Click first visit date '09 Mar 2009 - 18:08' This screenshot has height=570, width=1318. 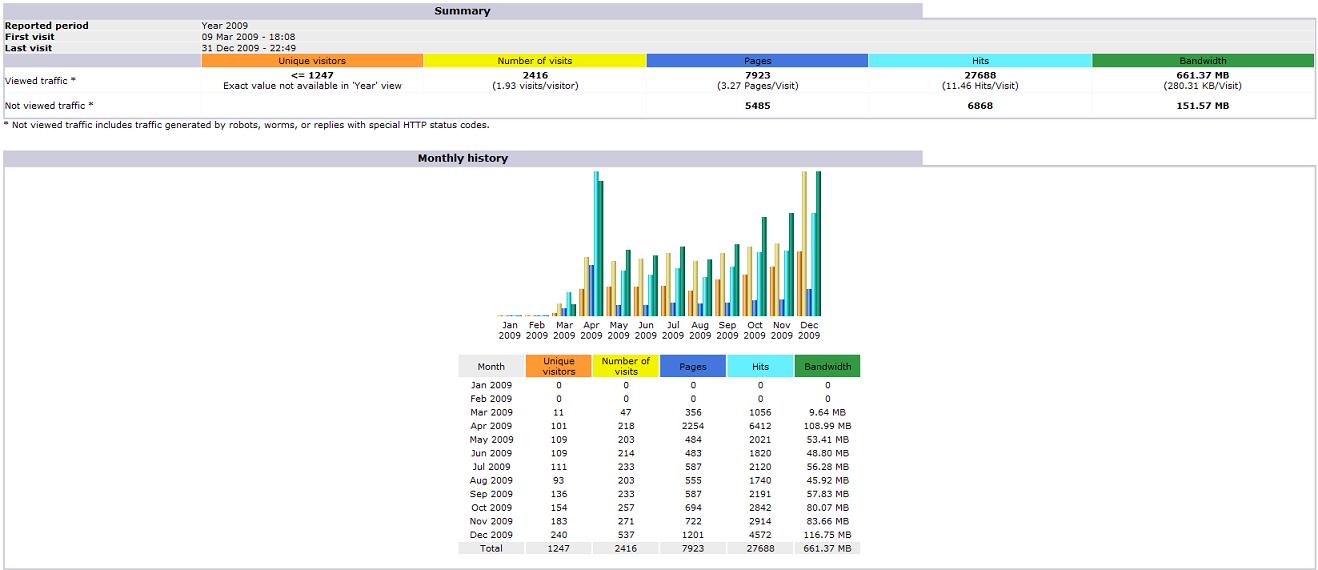click(248, 36)
